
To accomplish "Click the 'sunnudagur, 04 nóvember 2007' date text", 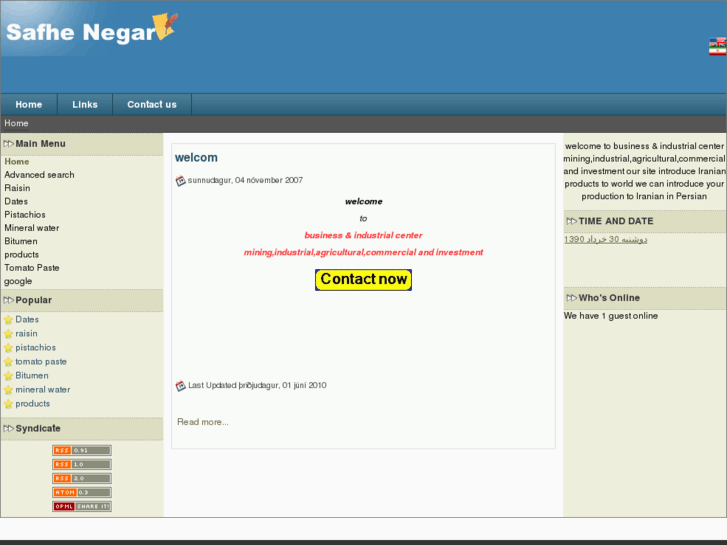I will [x=245, y=180].
